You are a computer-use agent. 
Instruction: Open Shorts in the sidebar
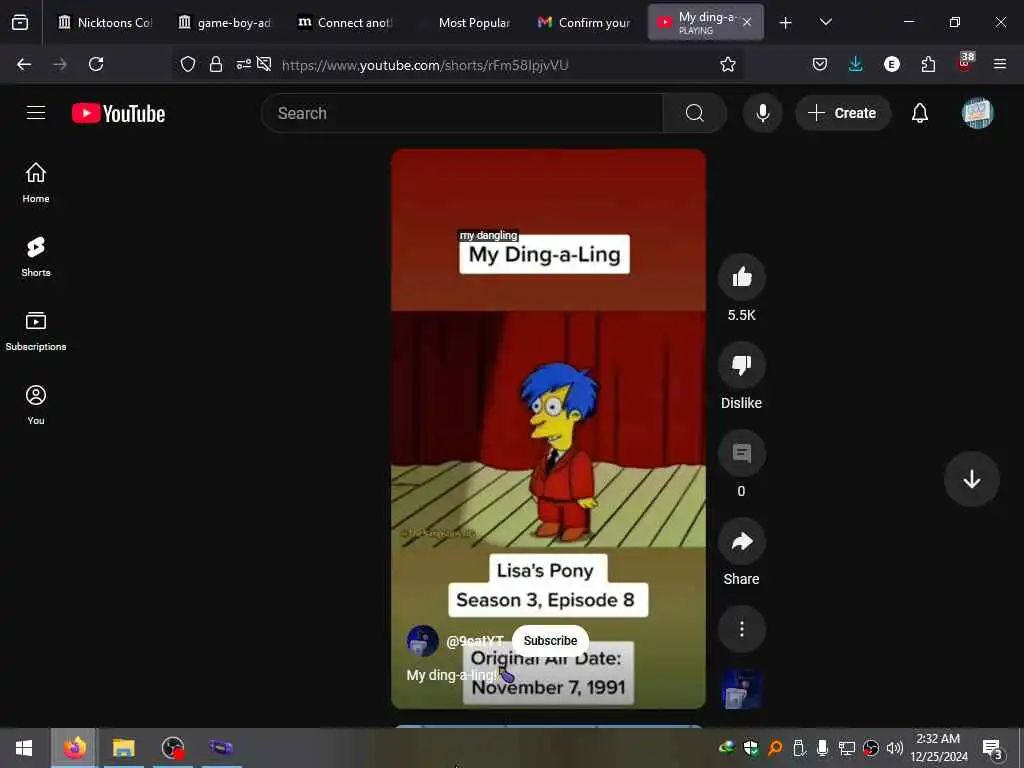coord(36,257)
